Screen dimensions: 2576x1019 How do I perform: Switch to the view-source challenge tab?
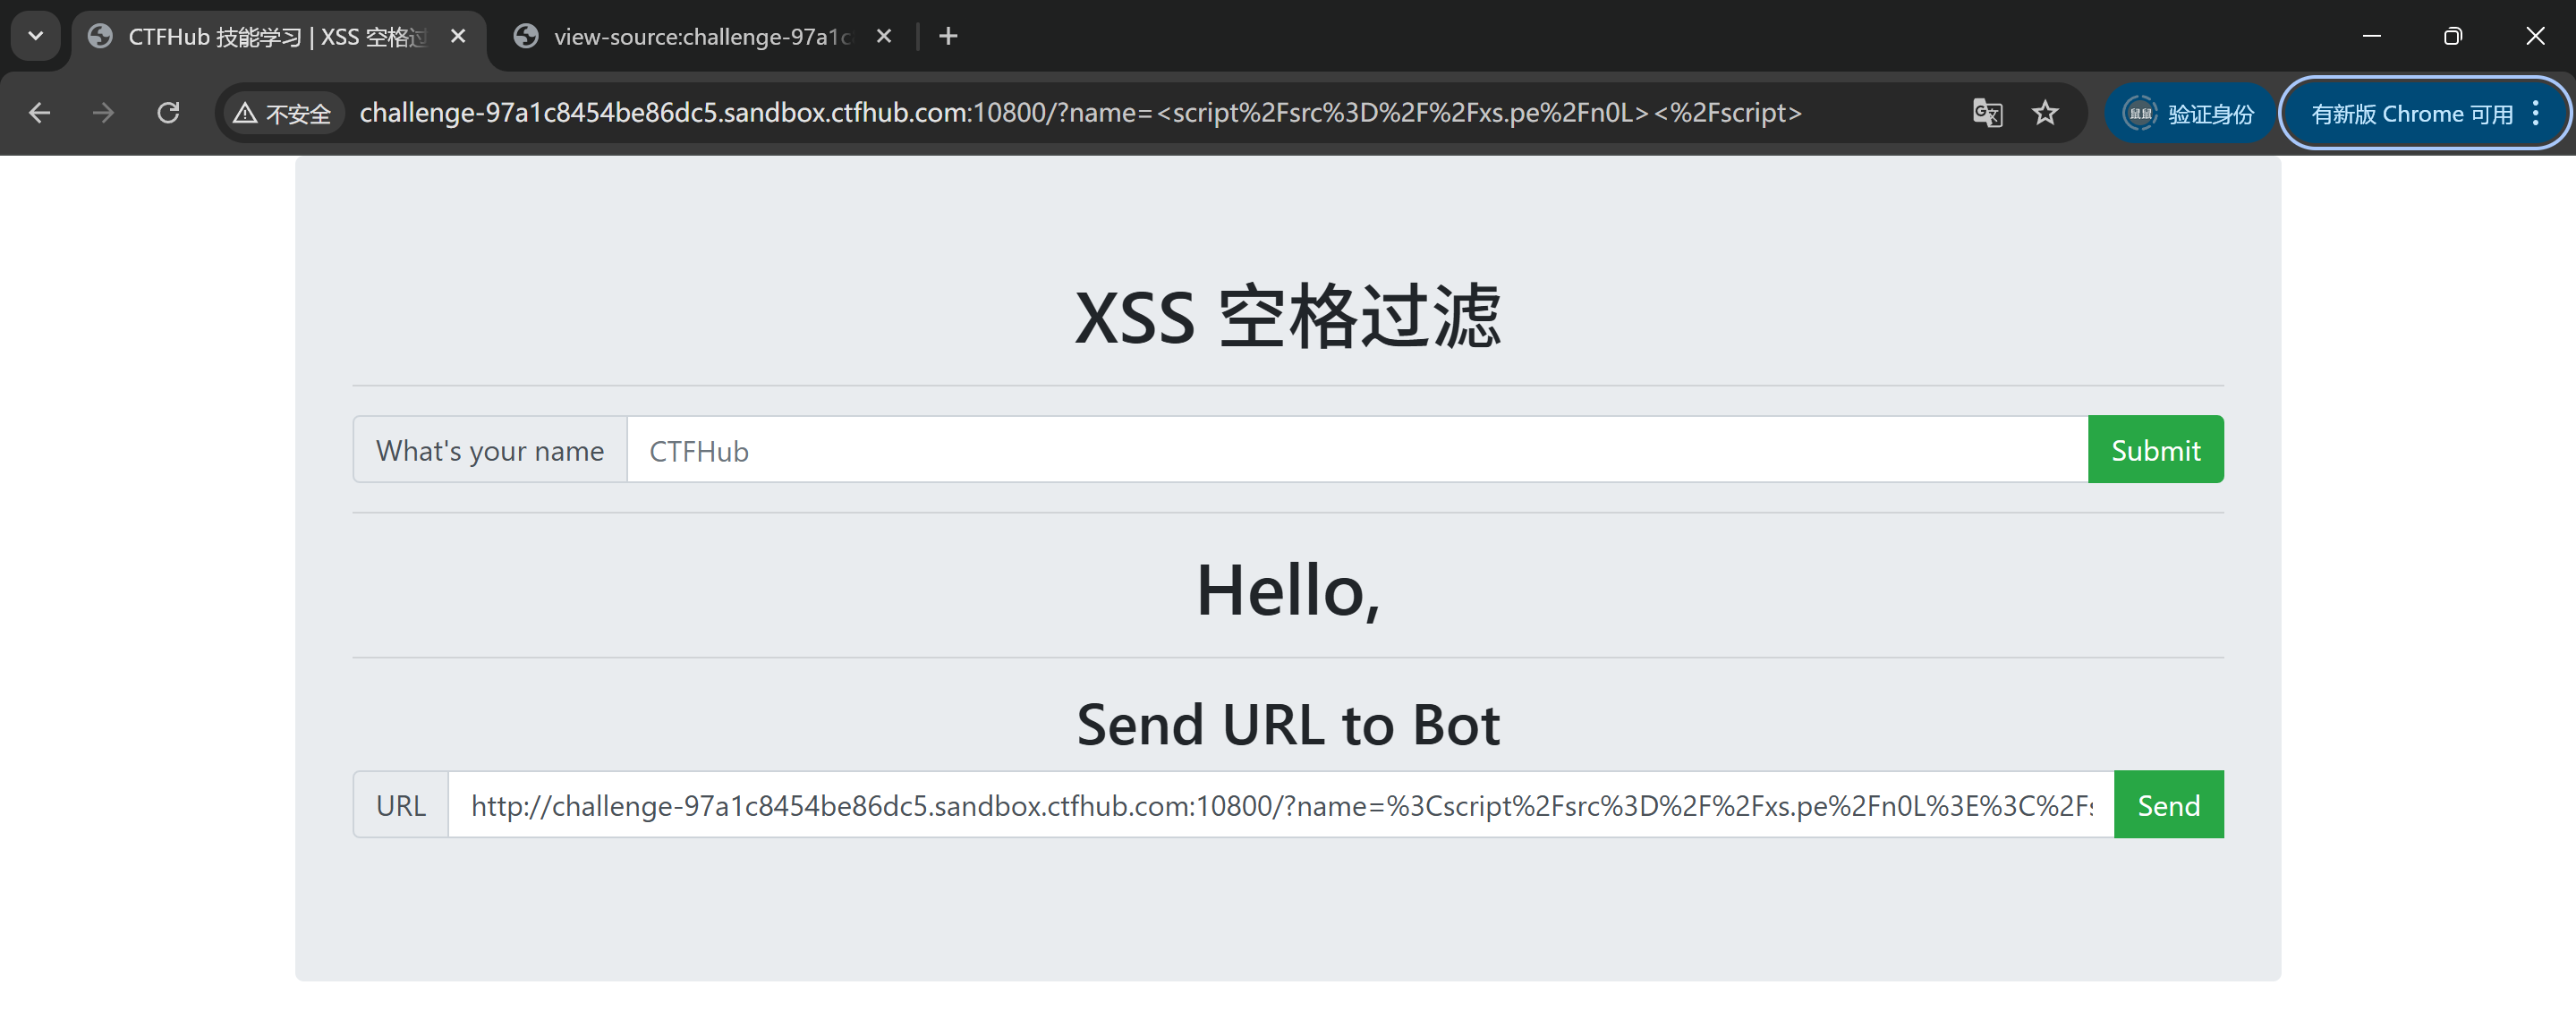(700, 37)
